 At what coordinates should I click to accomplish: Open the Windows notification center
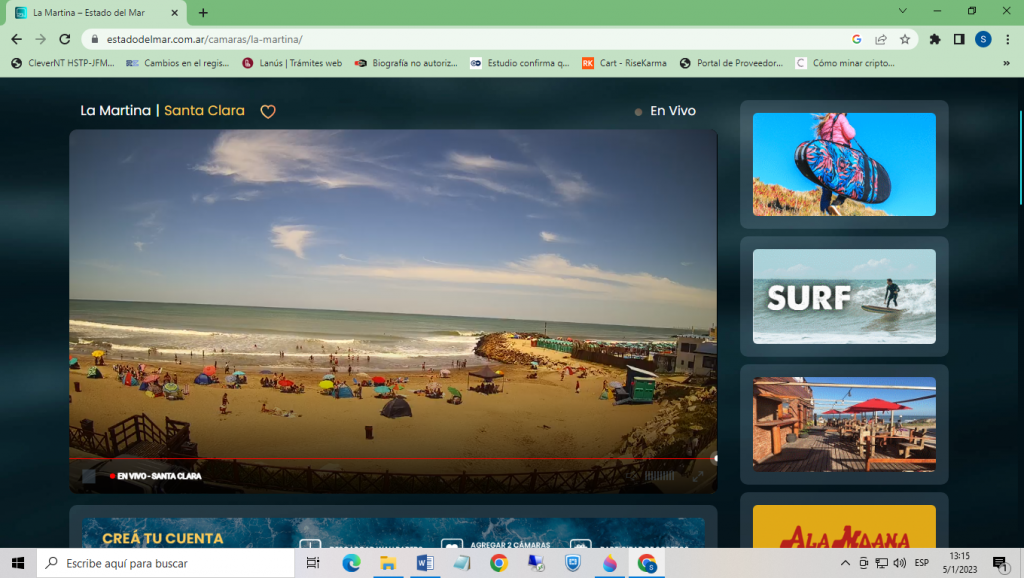click(x=1000, y=563)
